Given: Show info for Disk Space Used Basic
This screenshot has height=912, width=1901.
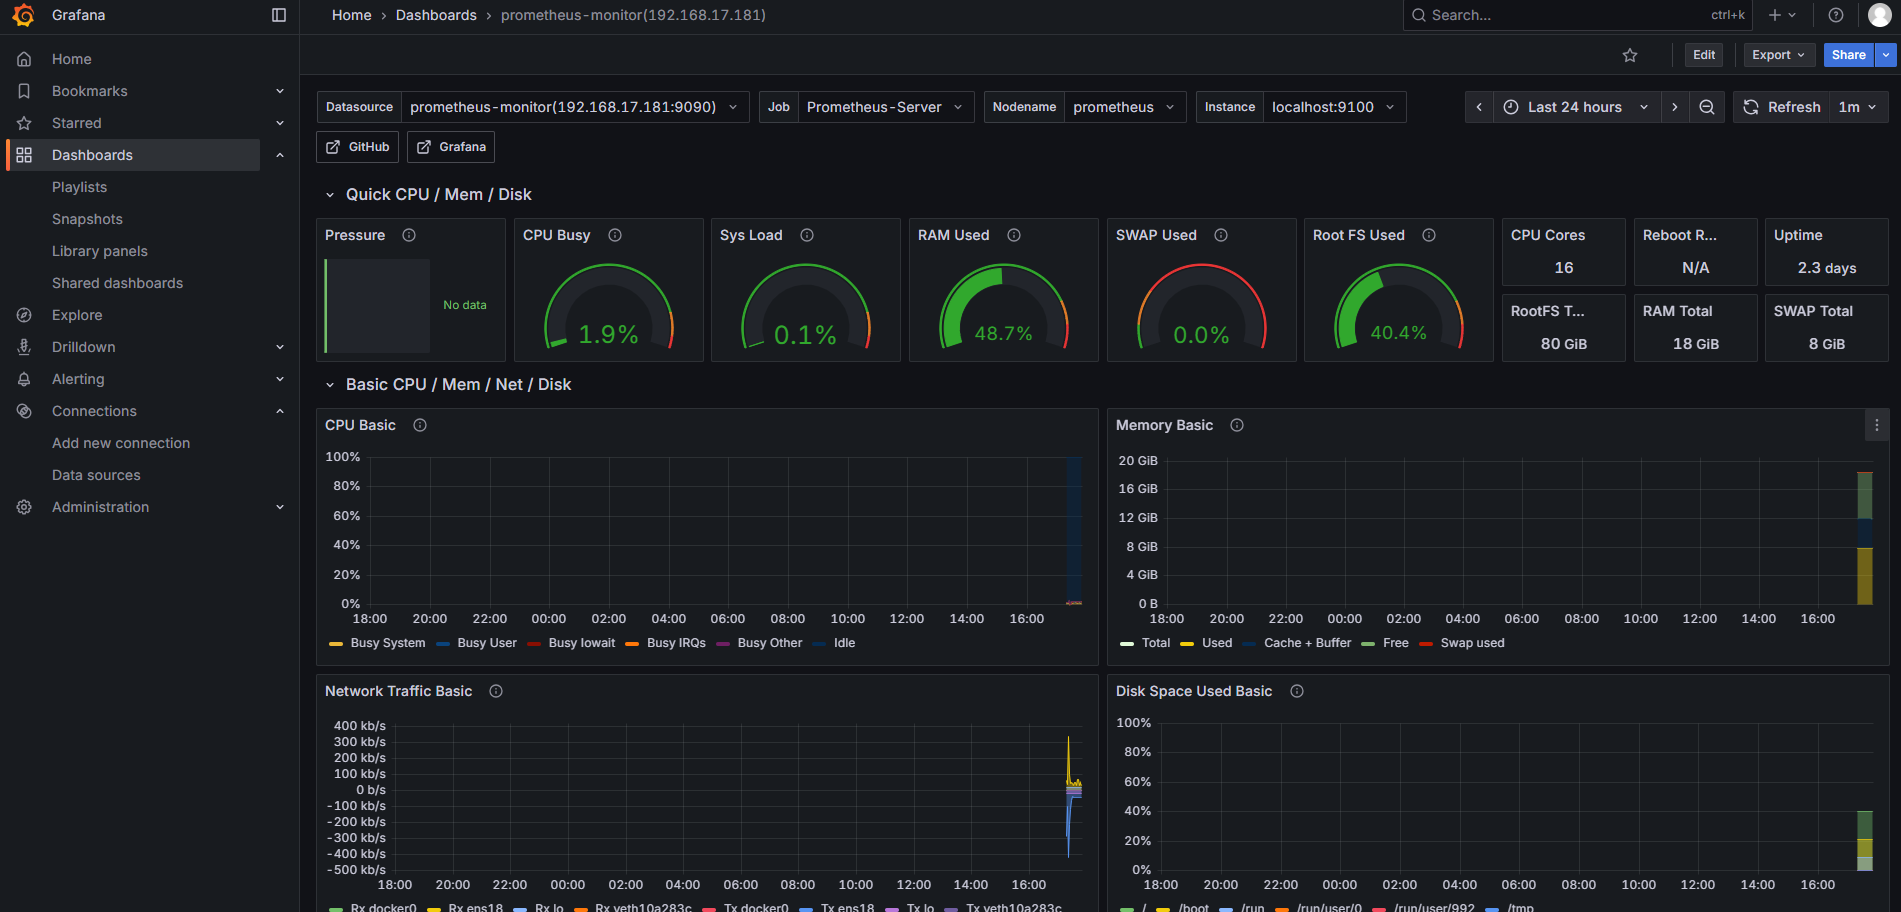Looking at the screenshot, I should tap(1297, 691).
